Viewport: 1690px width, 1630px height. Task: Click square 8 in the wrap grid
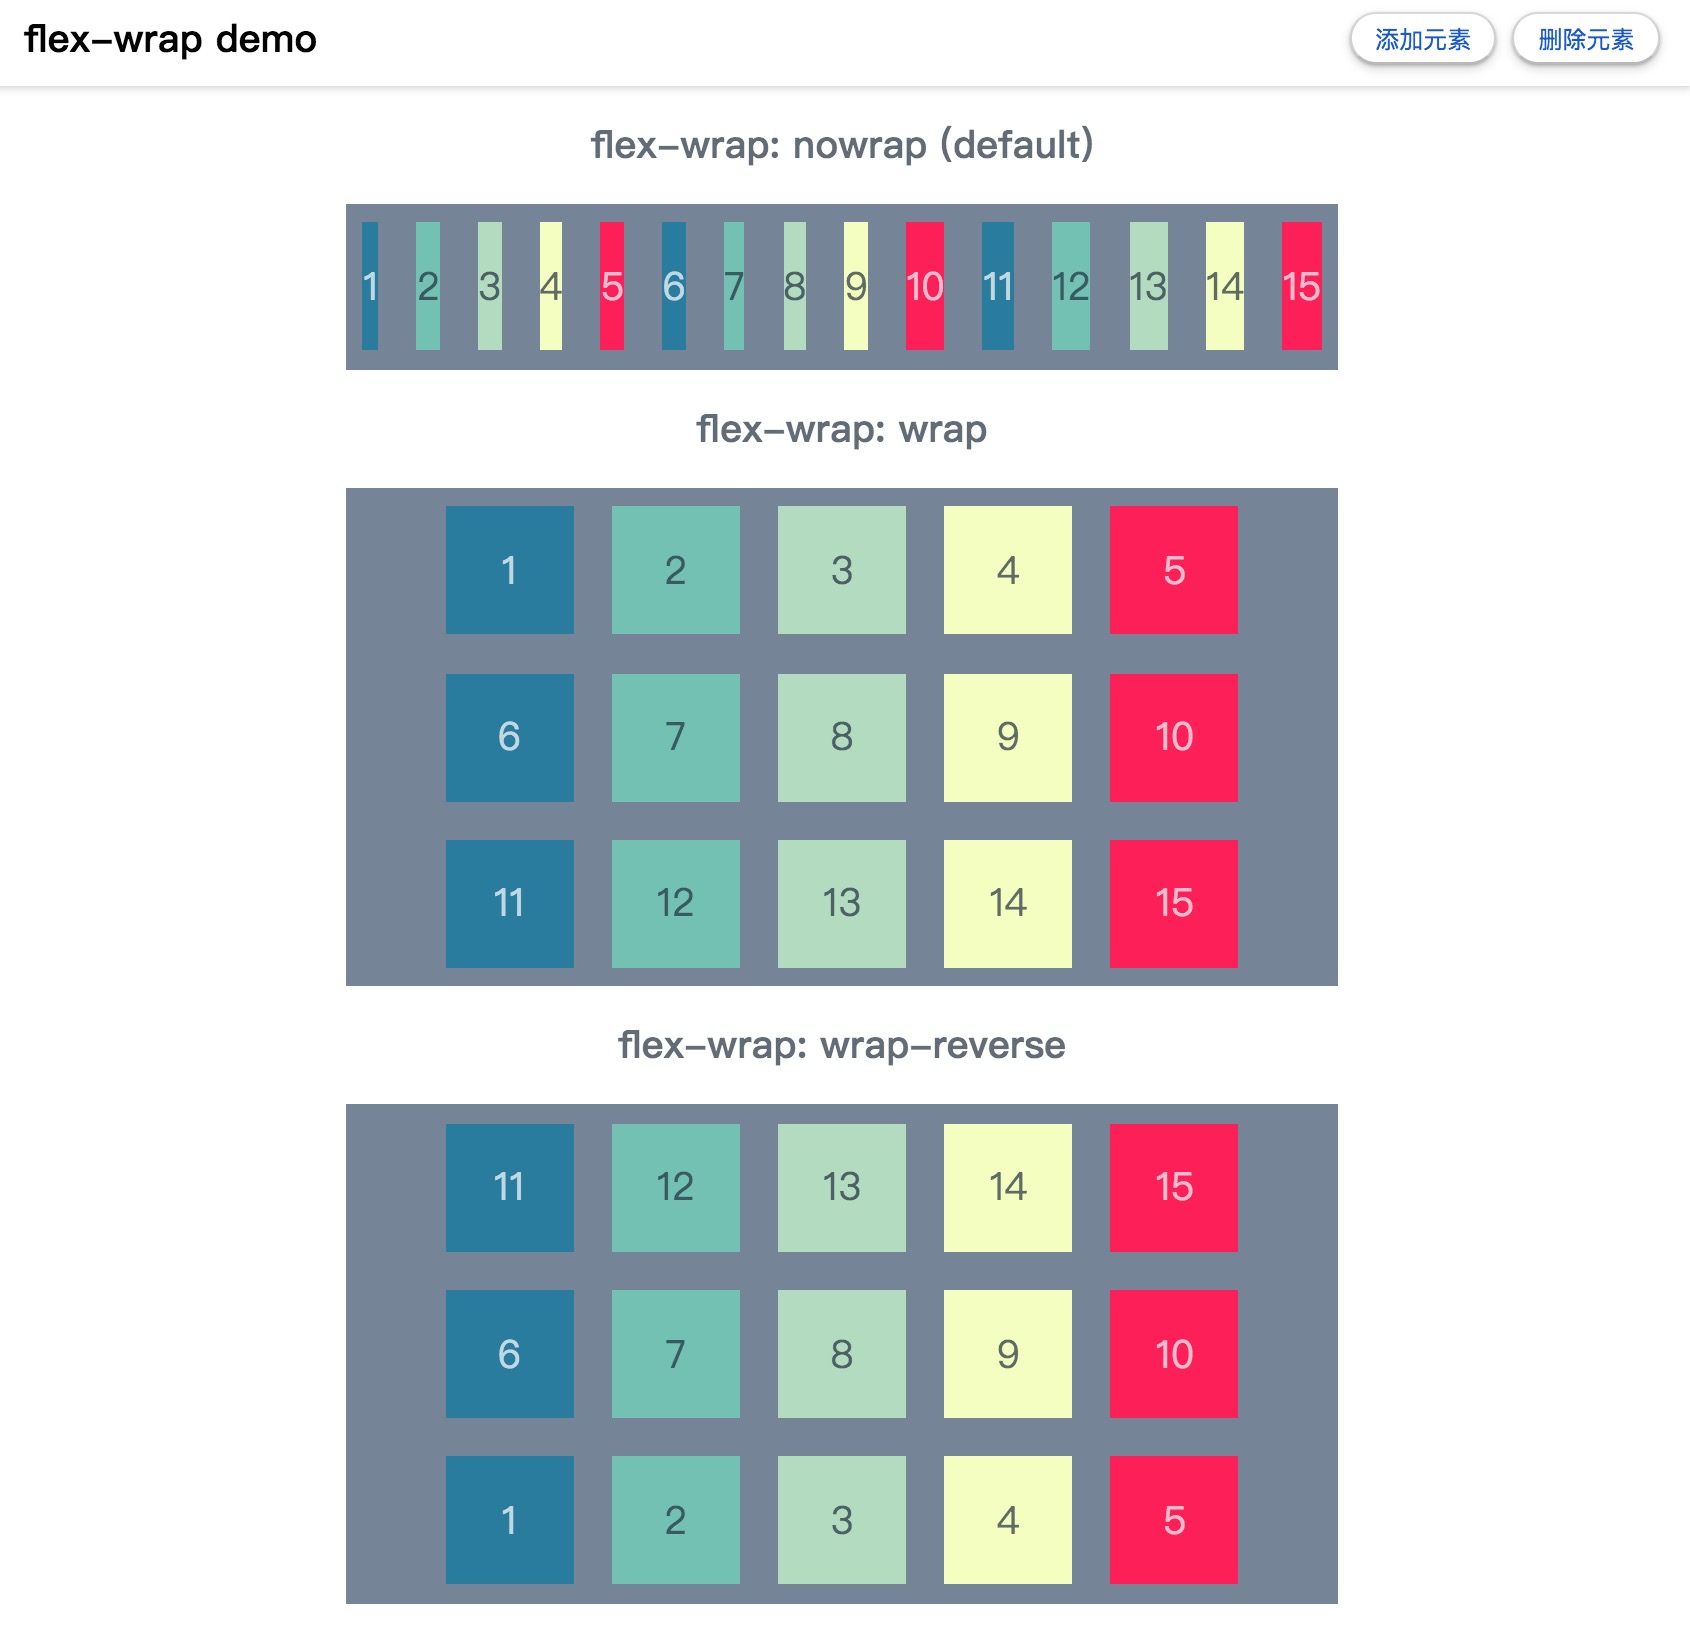[x=841, y=737]
